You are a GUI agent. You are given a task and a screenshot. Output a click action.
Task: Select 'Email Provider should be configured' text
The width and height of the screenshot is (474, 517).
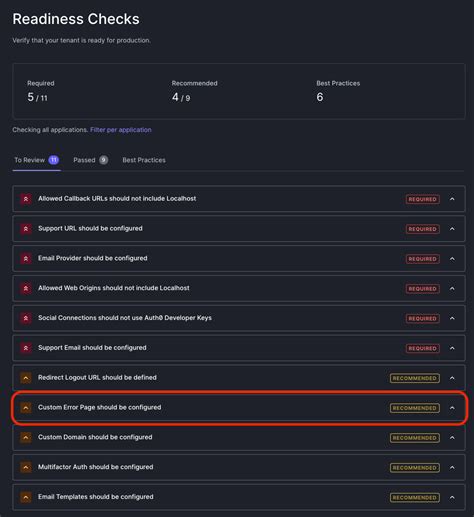[93, 258]
